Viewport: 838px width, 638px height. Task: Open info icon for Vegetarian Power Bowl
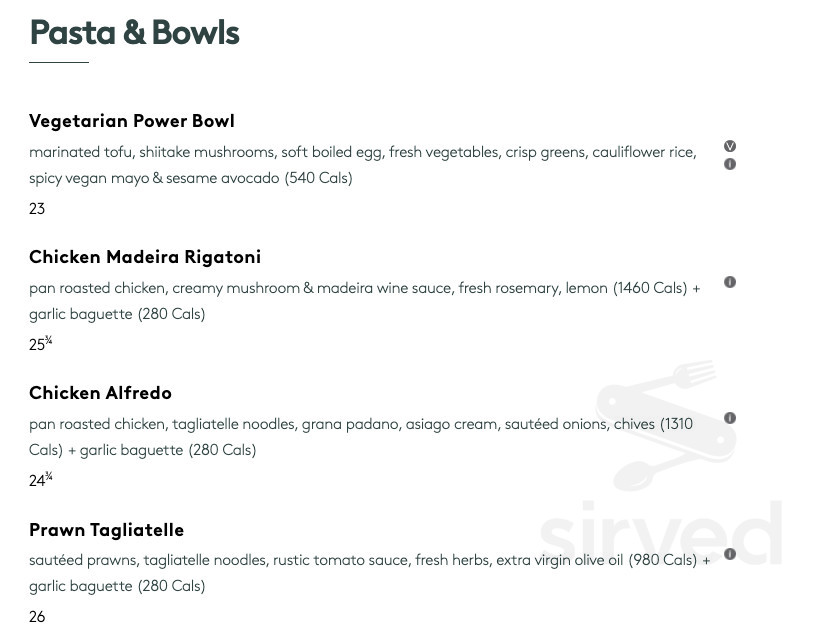(x=730, y=164)
